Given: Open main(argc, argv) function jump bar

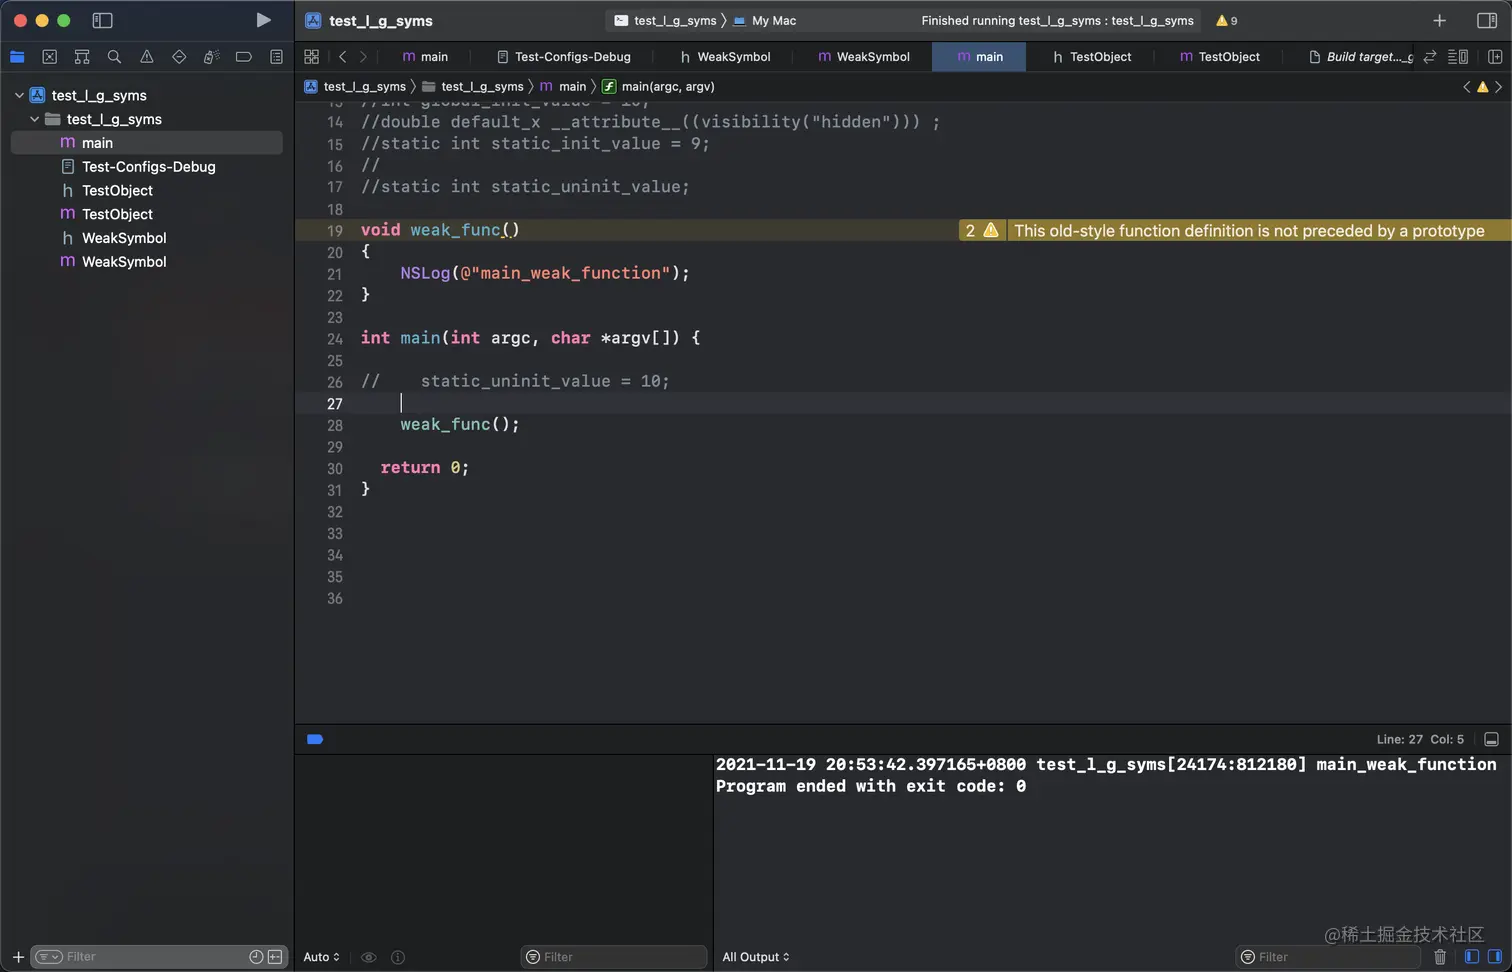Looking at the screenshot, I should coord(658,87).
